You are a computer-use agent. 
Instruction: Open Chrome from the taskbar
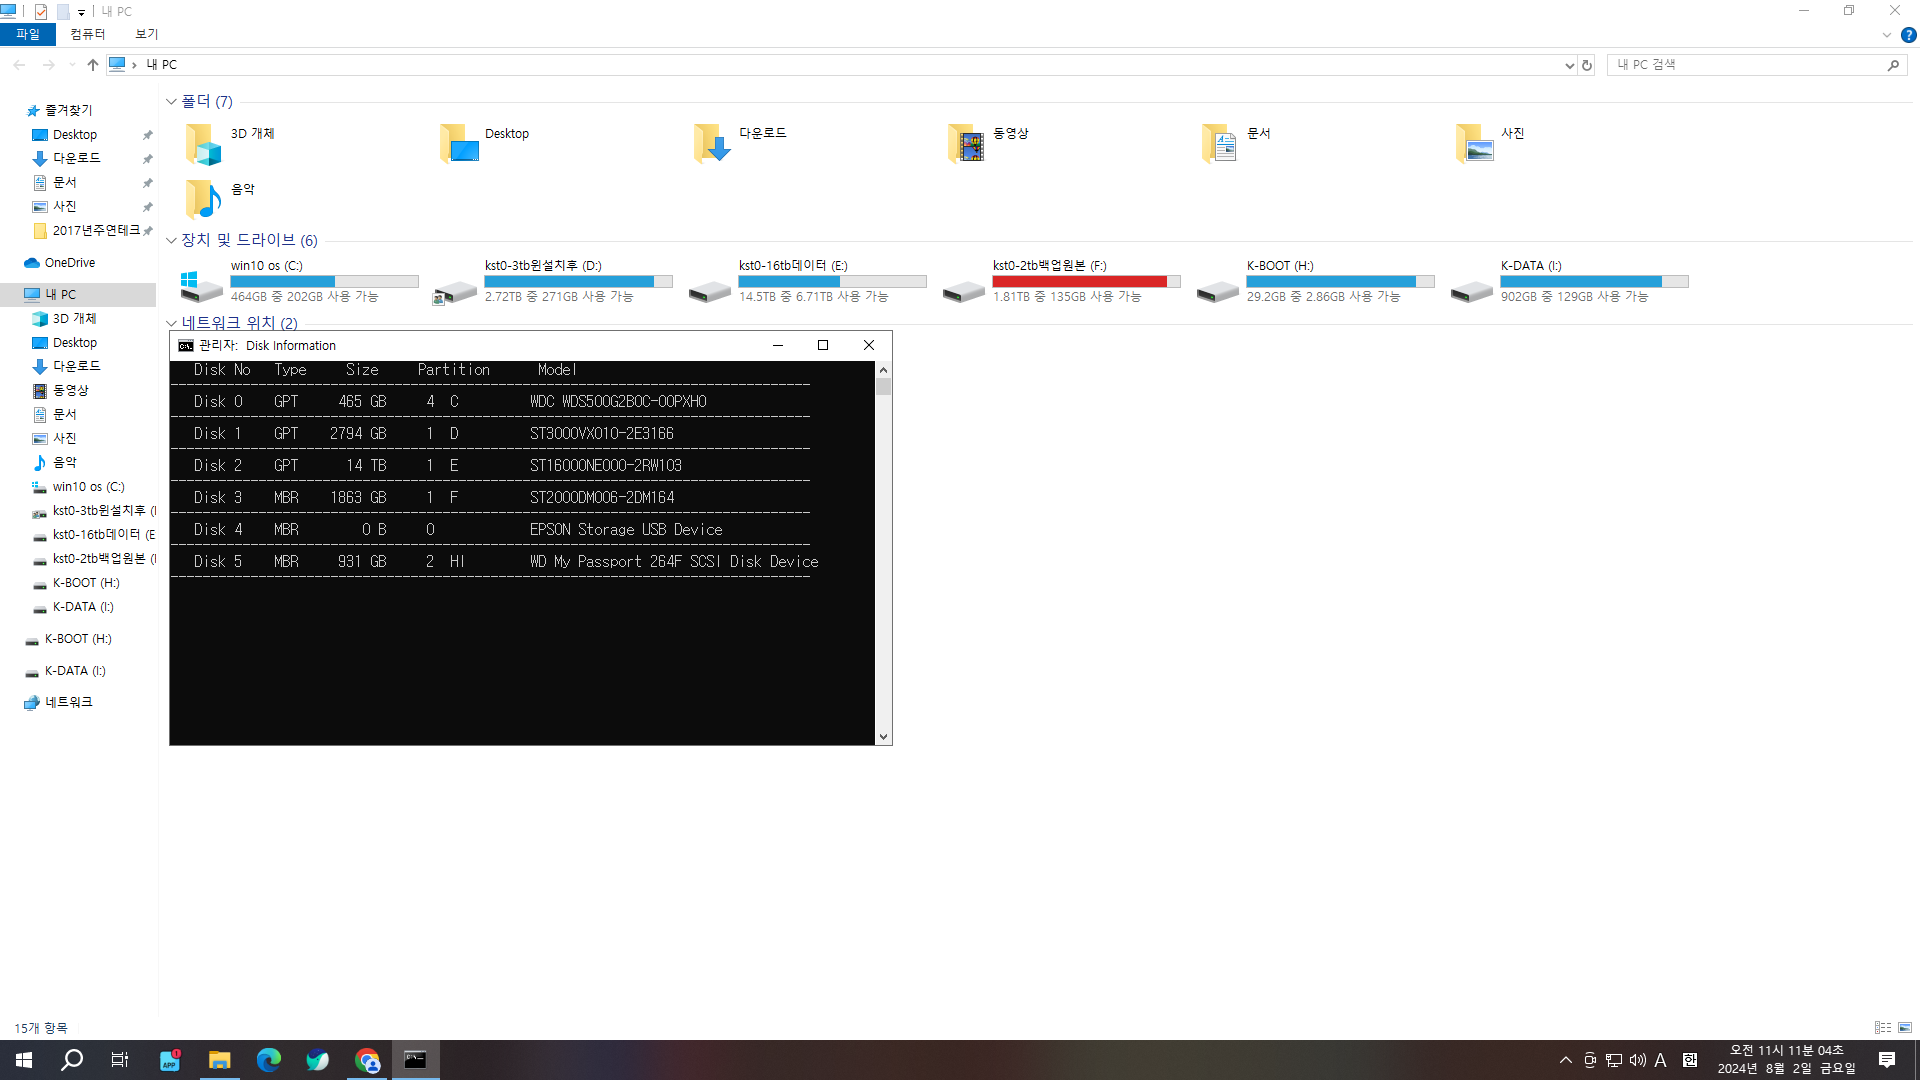367,1060
